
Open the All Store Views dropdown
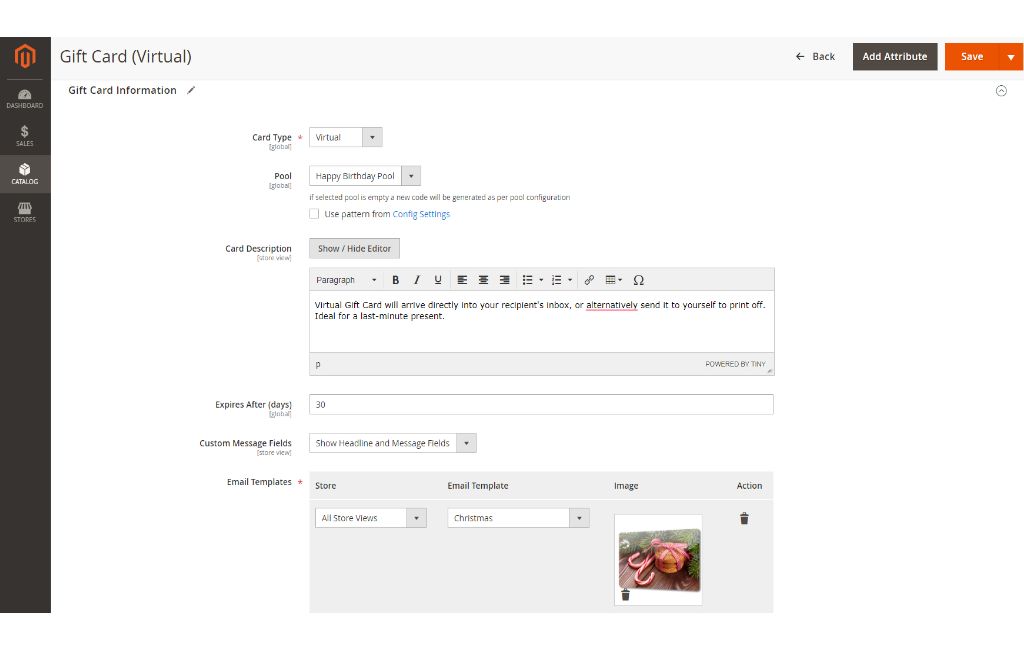(370, 518)
